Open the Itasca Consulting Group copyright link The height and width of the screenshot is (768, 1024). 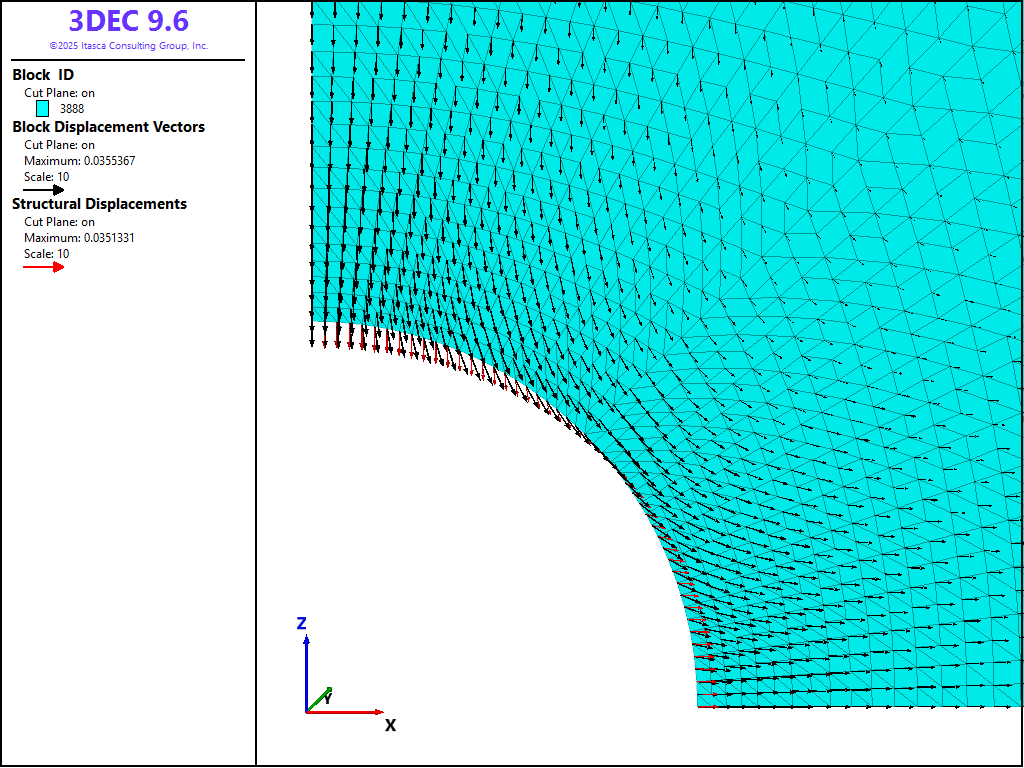128,46
